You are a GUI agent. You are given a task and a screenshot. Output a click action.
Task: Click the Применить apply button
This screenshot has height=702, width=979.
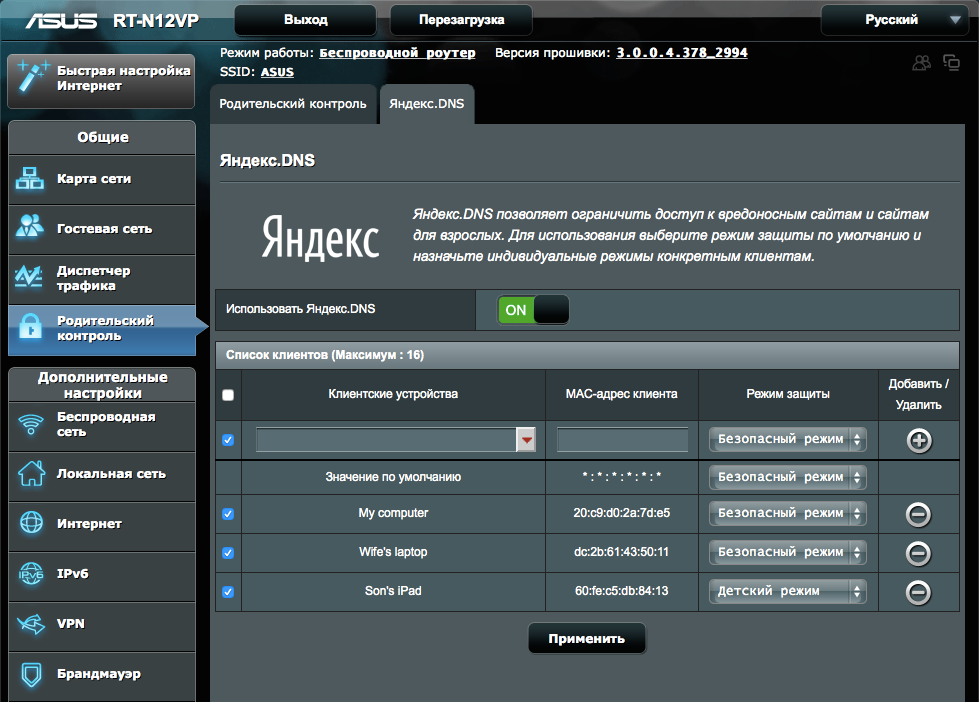point(586,638)
